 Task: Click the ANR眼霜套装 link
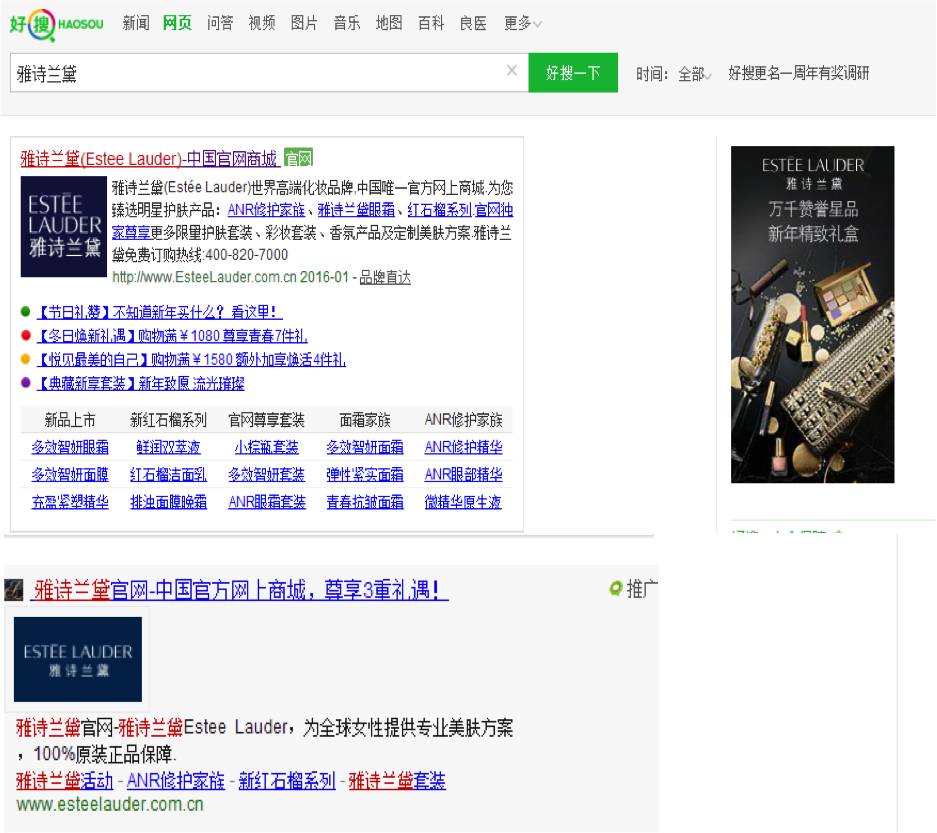(x=267, y=502)
